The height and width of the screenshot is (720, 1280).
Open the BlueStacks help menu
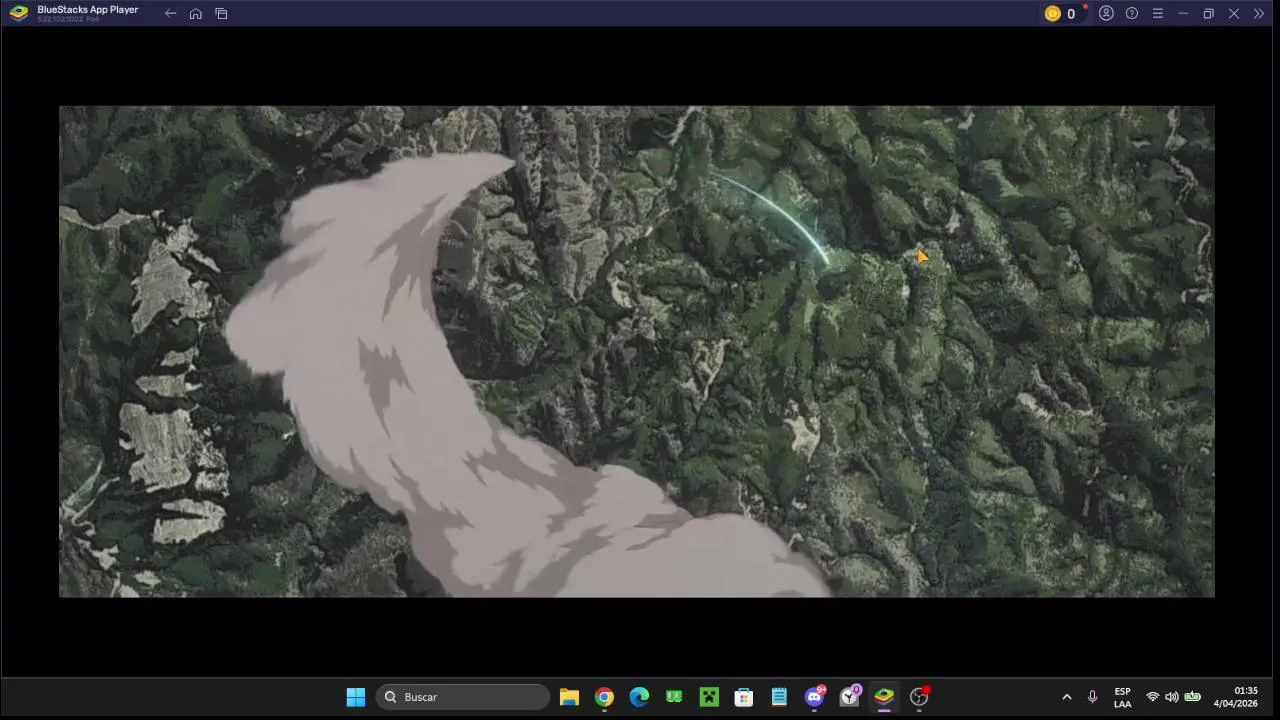click(1132, 14)
